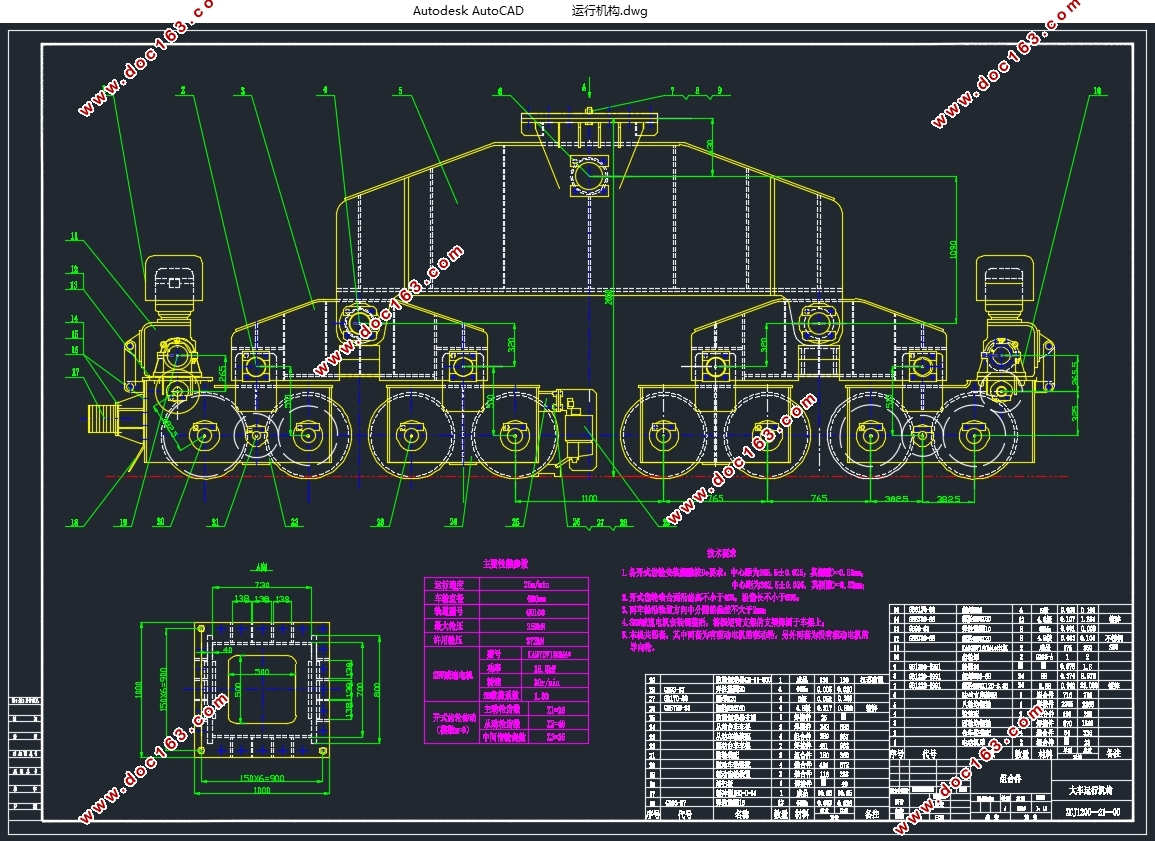This screenshot has height=841, width=1155.
Task: Select part callout number 5 at top
Action: click(x=400, y=91)
